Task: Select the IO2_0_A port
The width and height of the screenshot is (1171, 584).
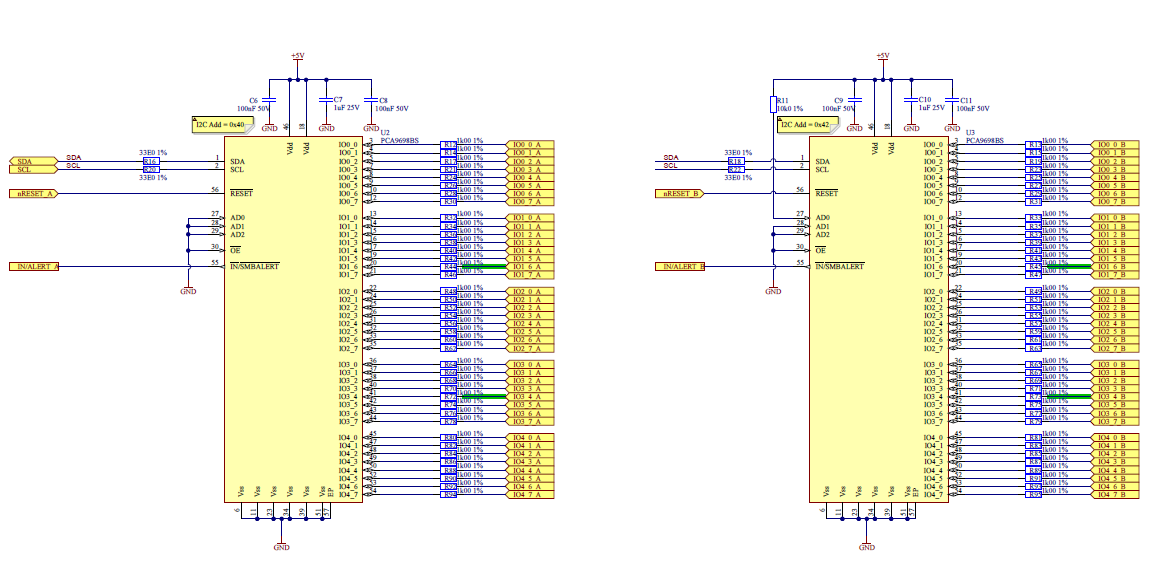Action: [530, 291]
